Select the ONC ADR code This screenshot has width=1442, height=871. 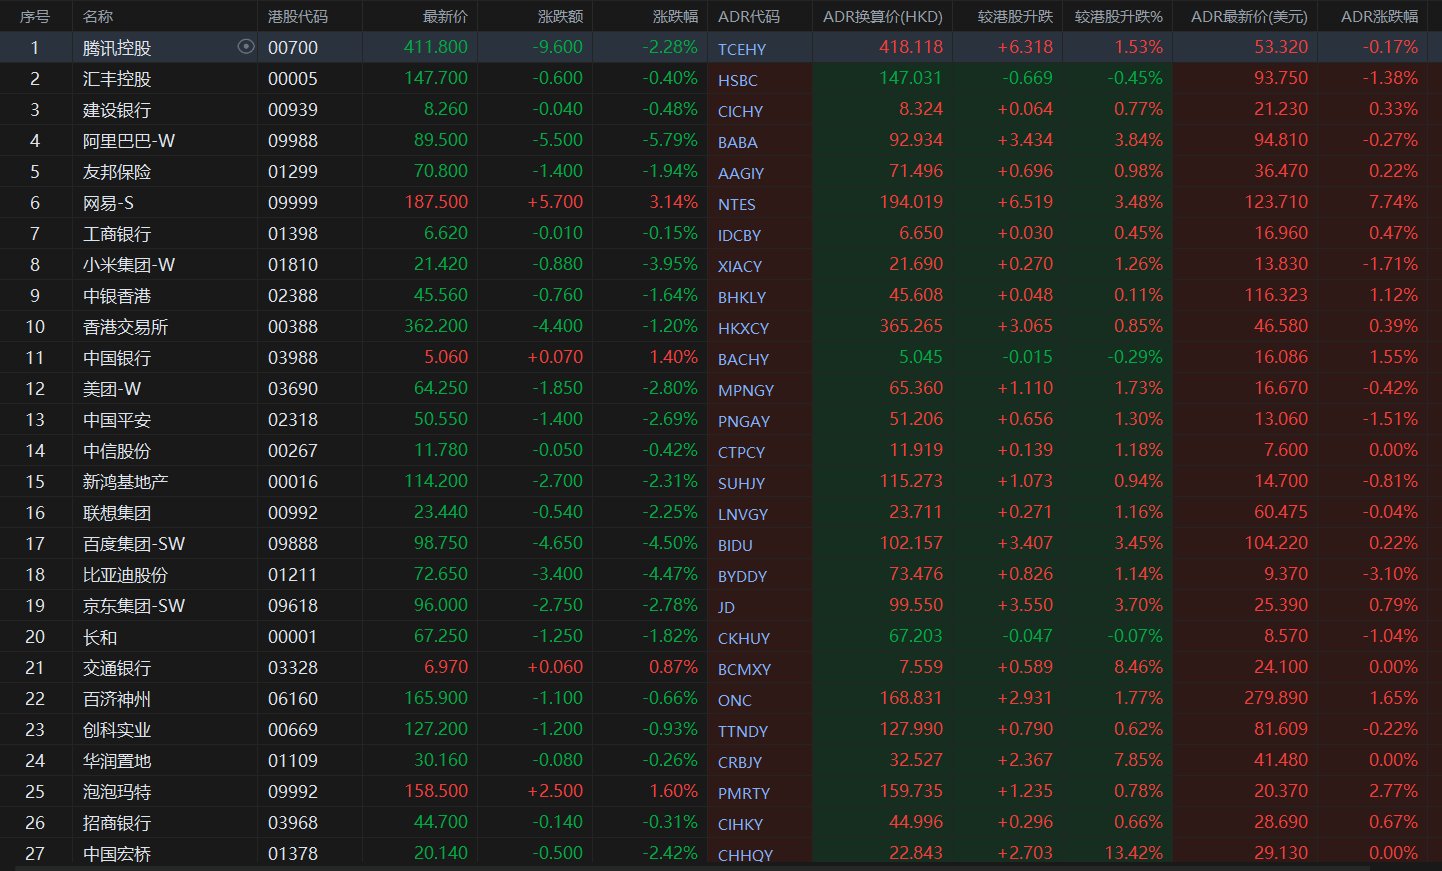coord(735,700)
